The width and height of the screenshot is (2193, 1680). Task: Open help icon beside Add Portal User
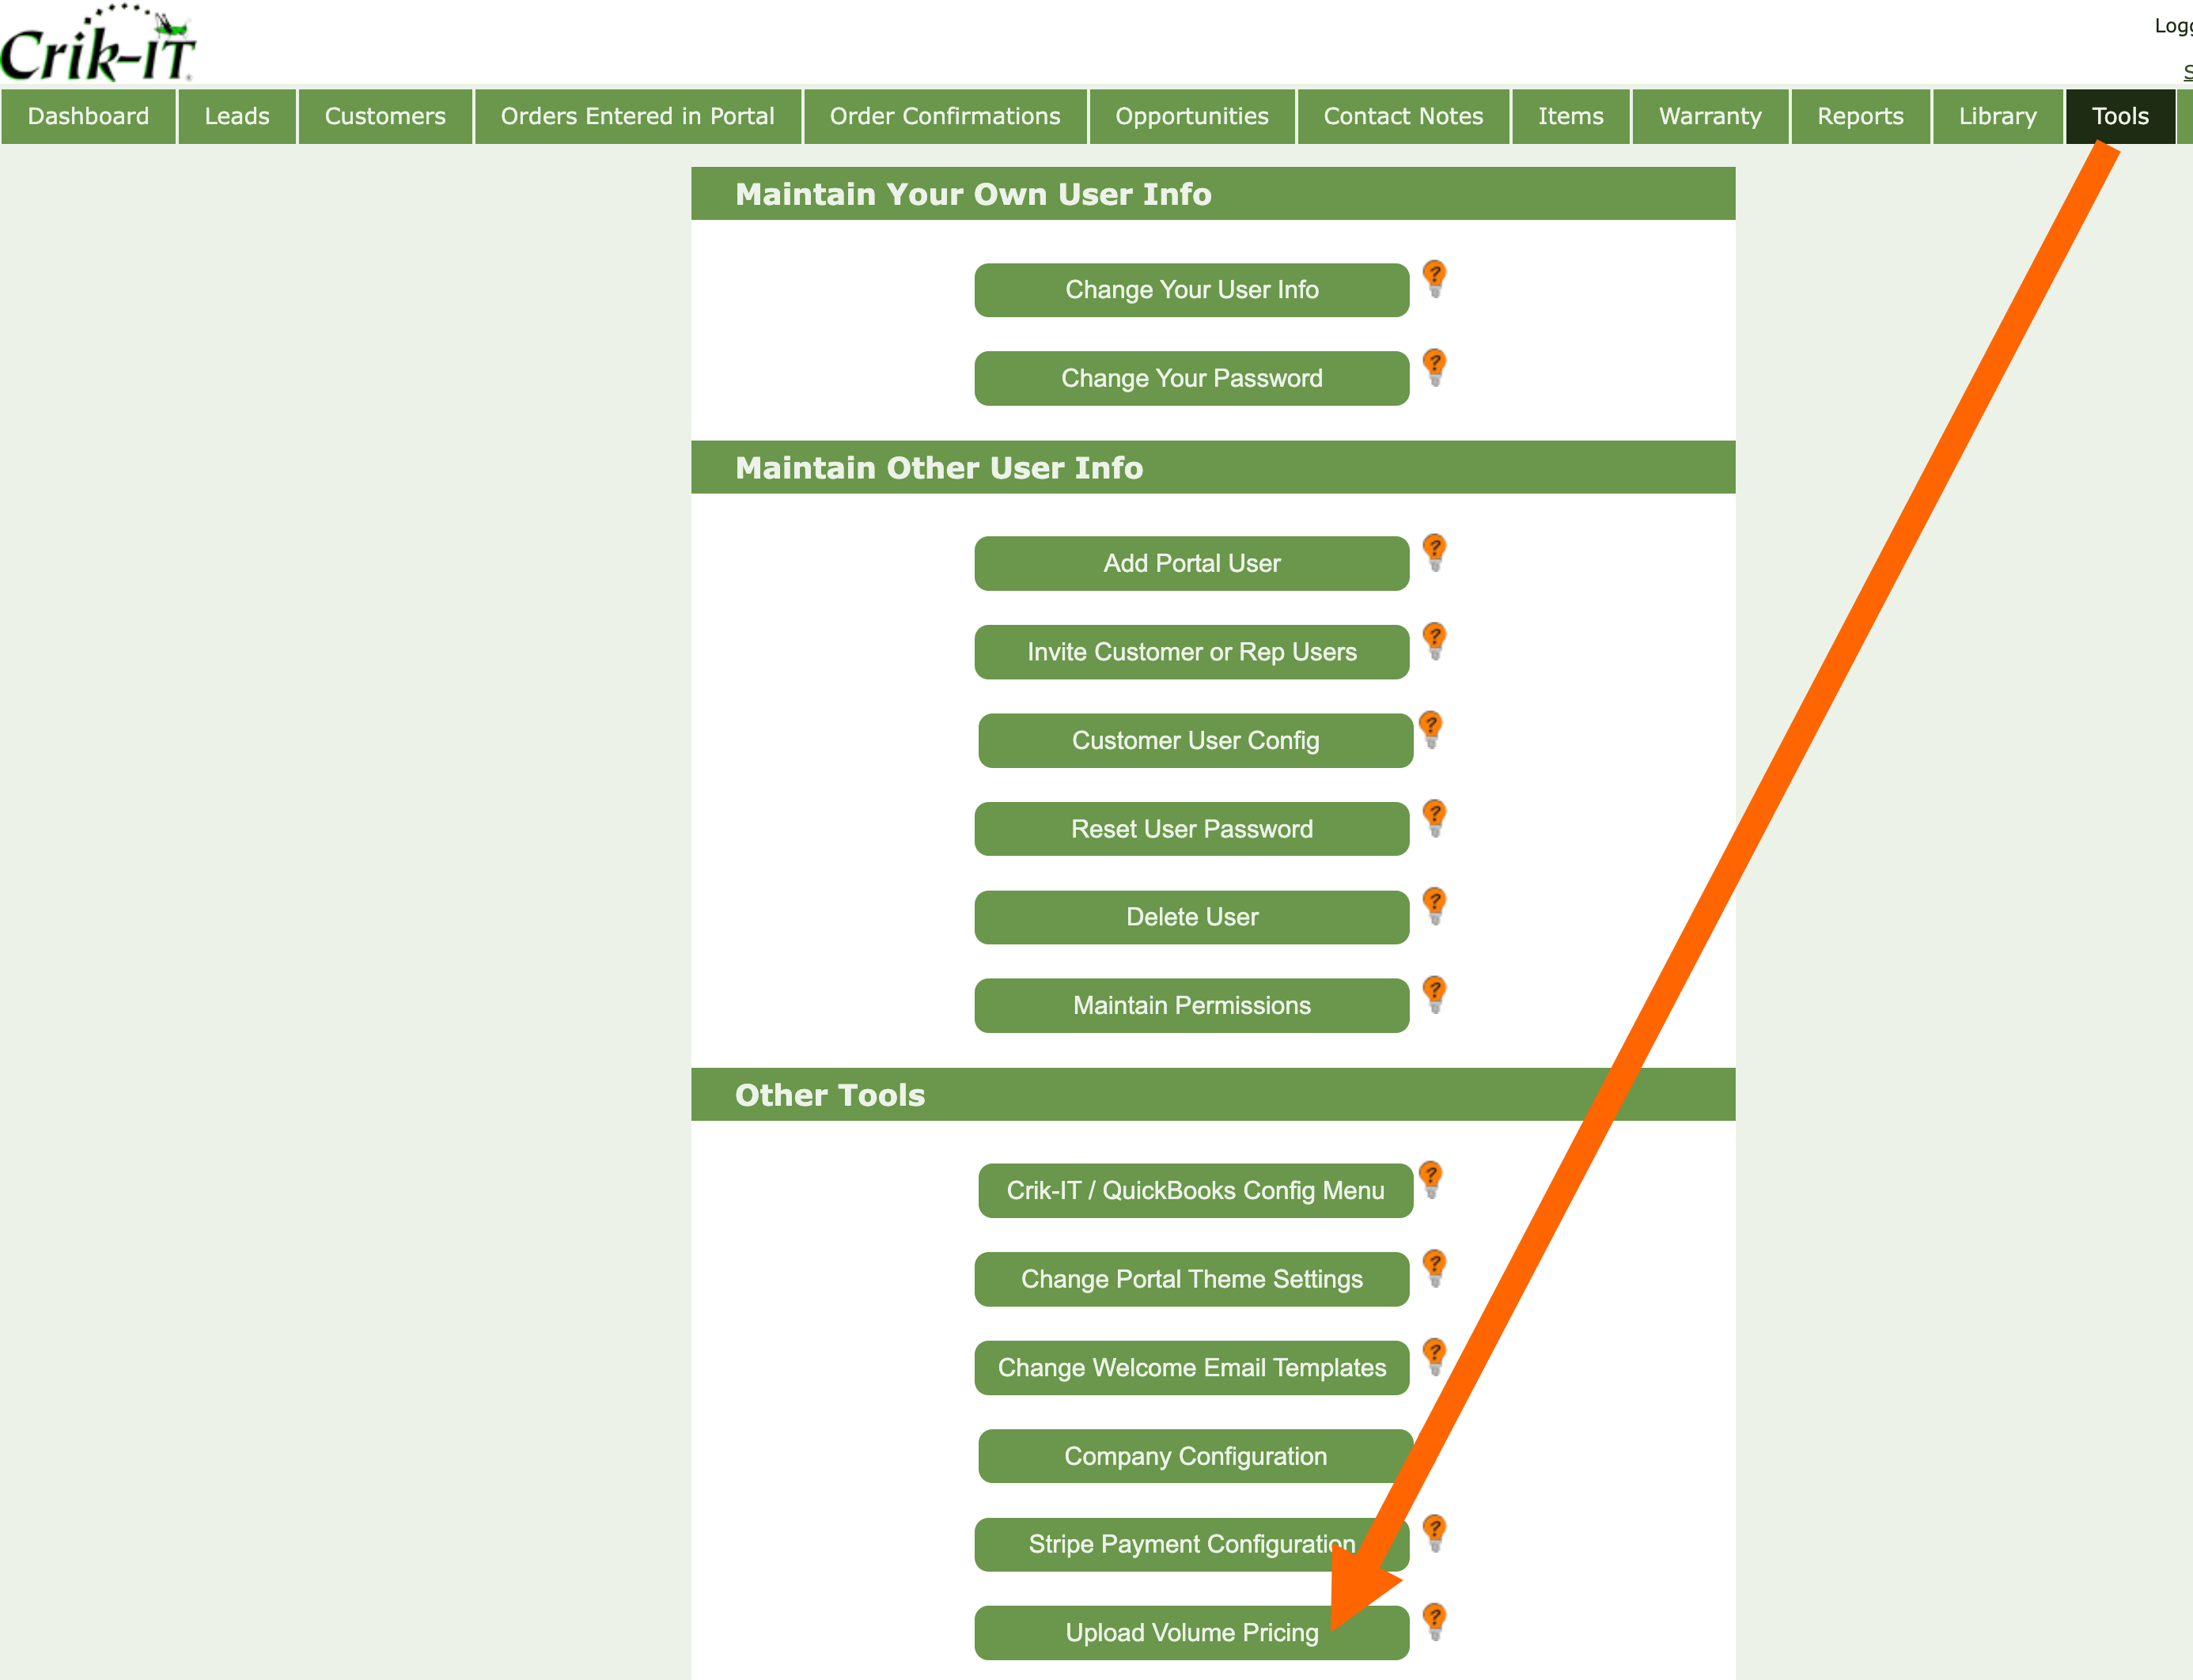[1434, 551]
